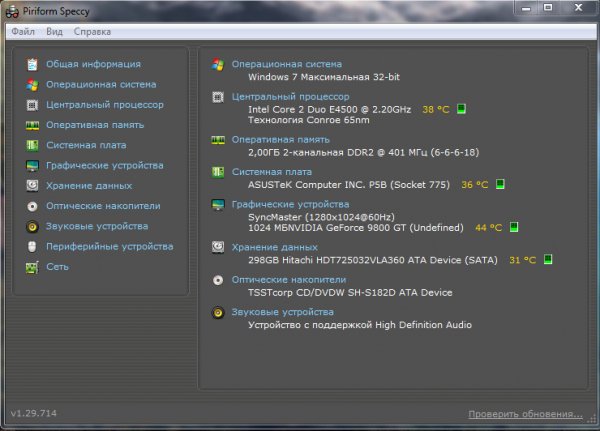
Task: Go to sidebar Оперативная память section
Action: point(95,125)
